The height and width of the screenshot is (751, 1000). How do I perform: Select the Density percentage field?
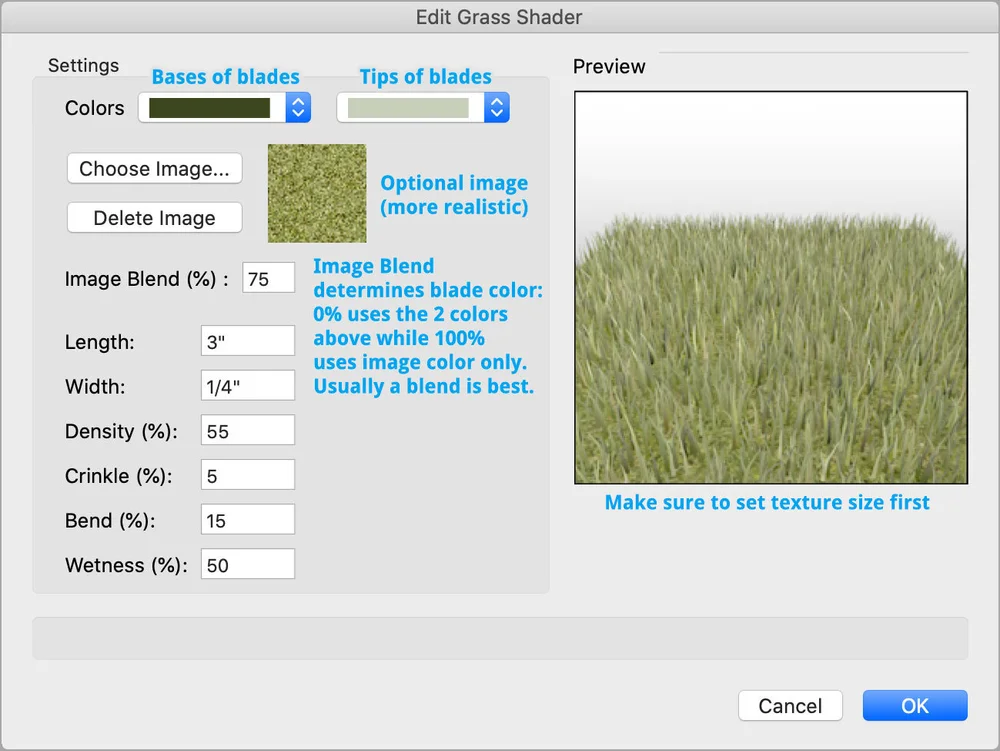tap(247, 430)
